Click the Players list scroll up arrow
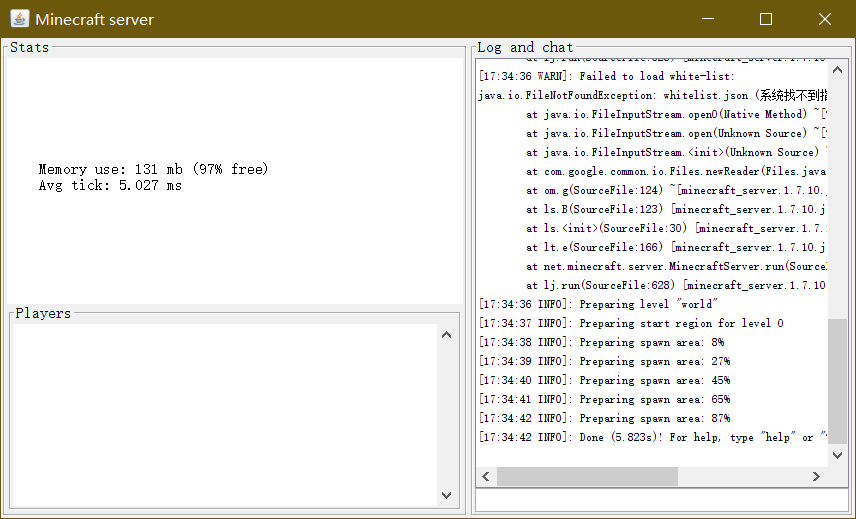The image size is (856, 519). (x=446, y=335)
